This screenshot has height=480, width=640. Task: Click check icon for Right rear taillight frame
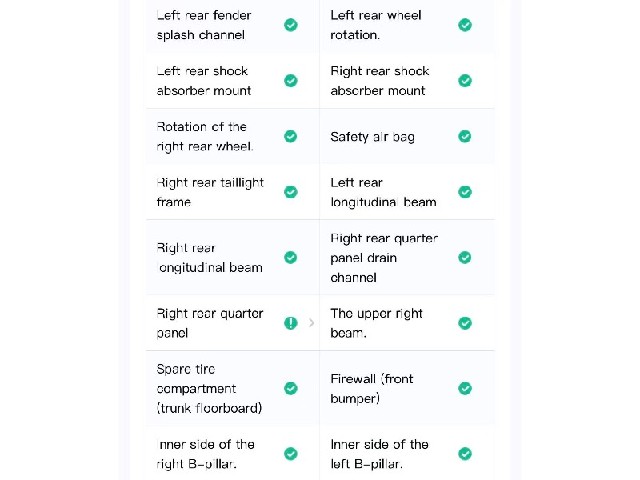coord(291,192)
